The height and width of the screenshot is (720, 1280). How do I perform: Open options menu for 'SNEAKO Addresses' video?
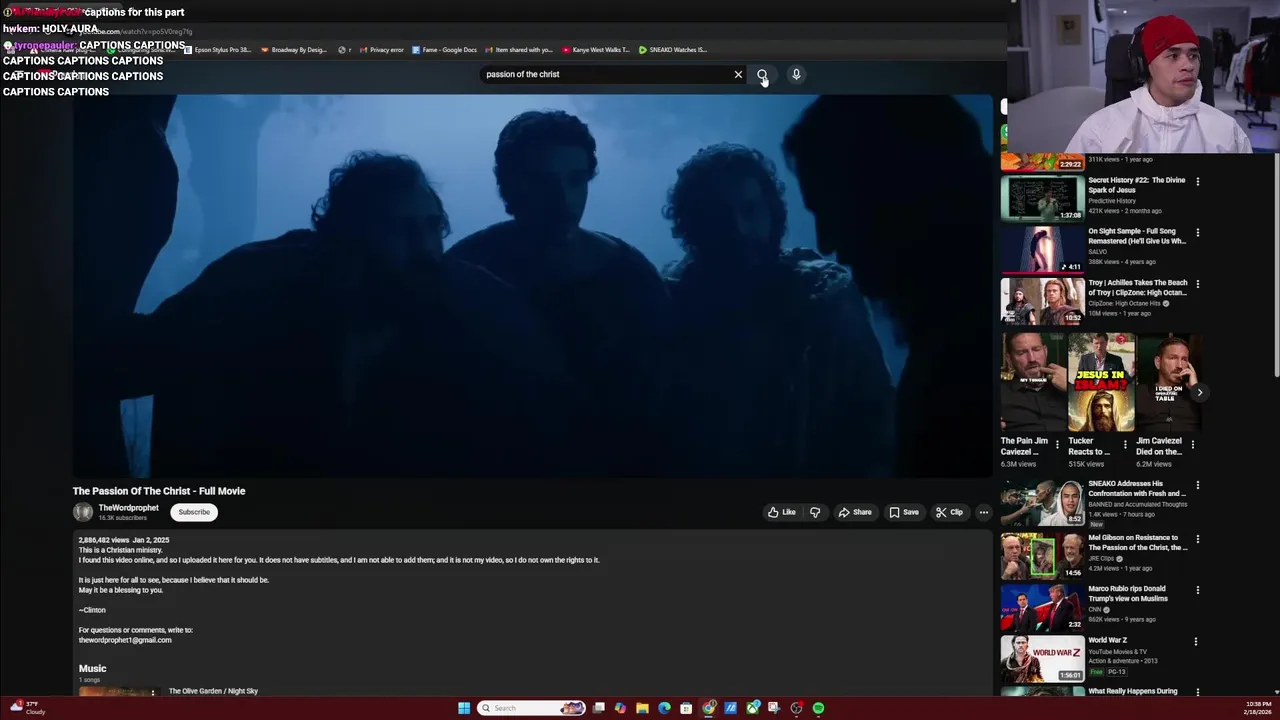coord(1197,486)
